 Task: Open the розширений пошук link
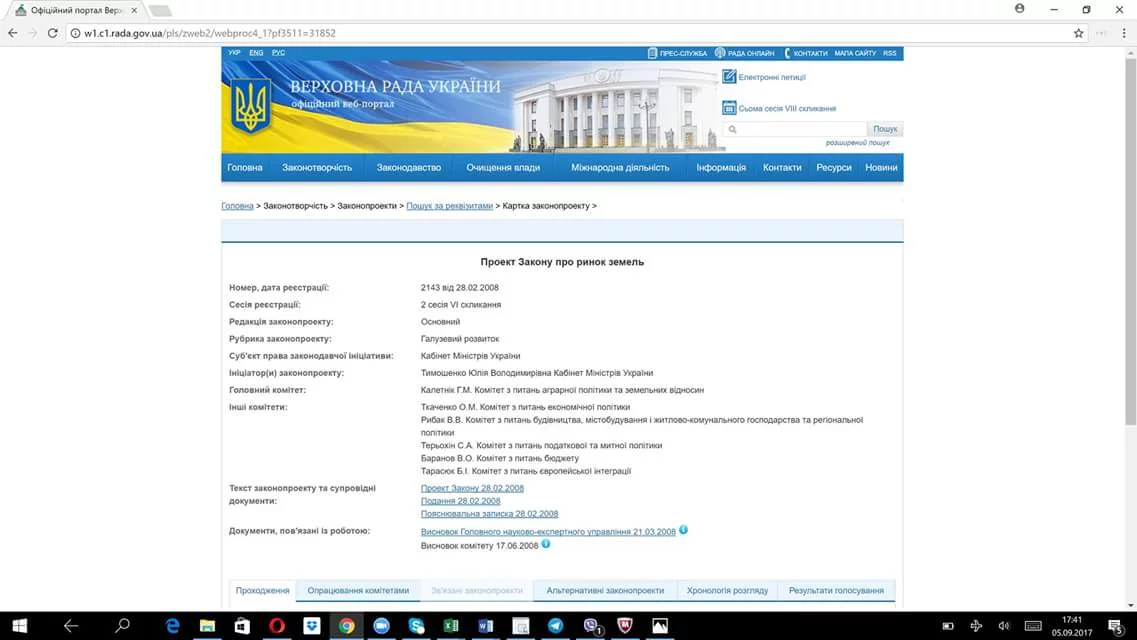[857, 143]
